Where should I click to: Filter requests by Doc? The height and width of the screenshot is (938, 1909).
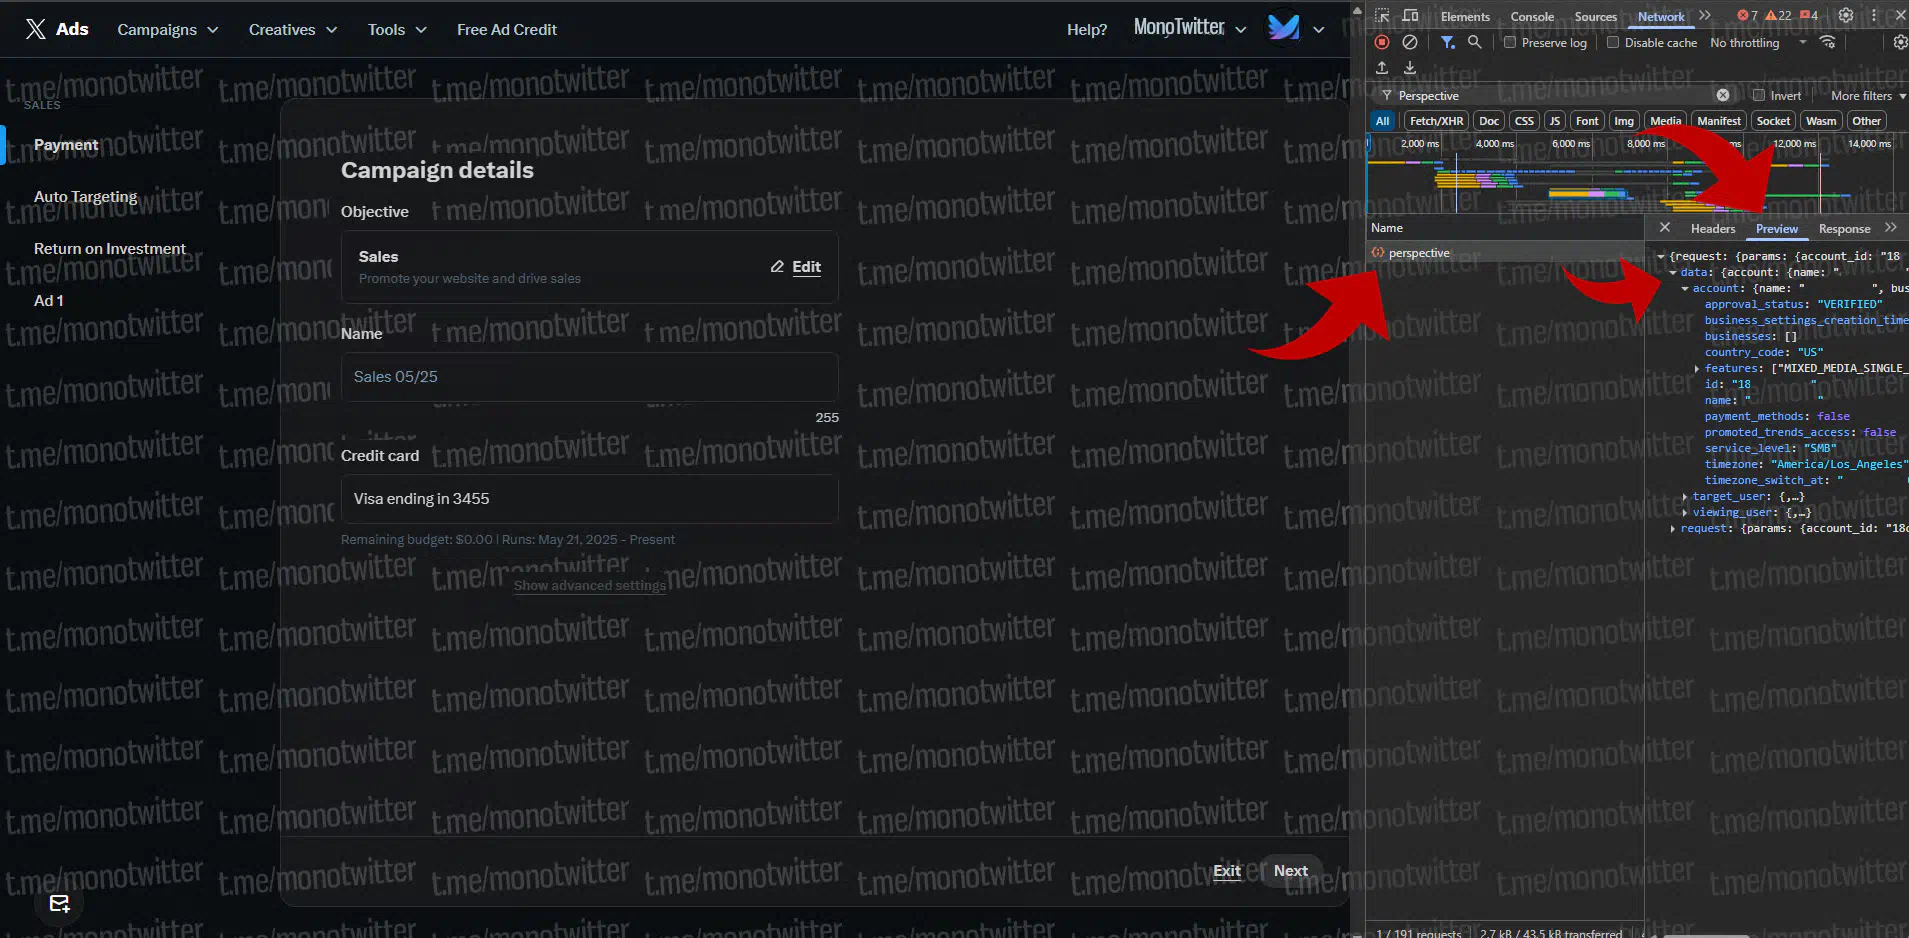1489,121
